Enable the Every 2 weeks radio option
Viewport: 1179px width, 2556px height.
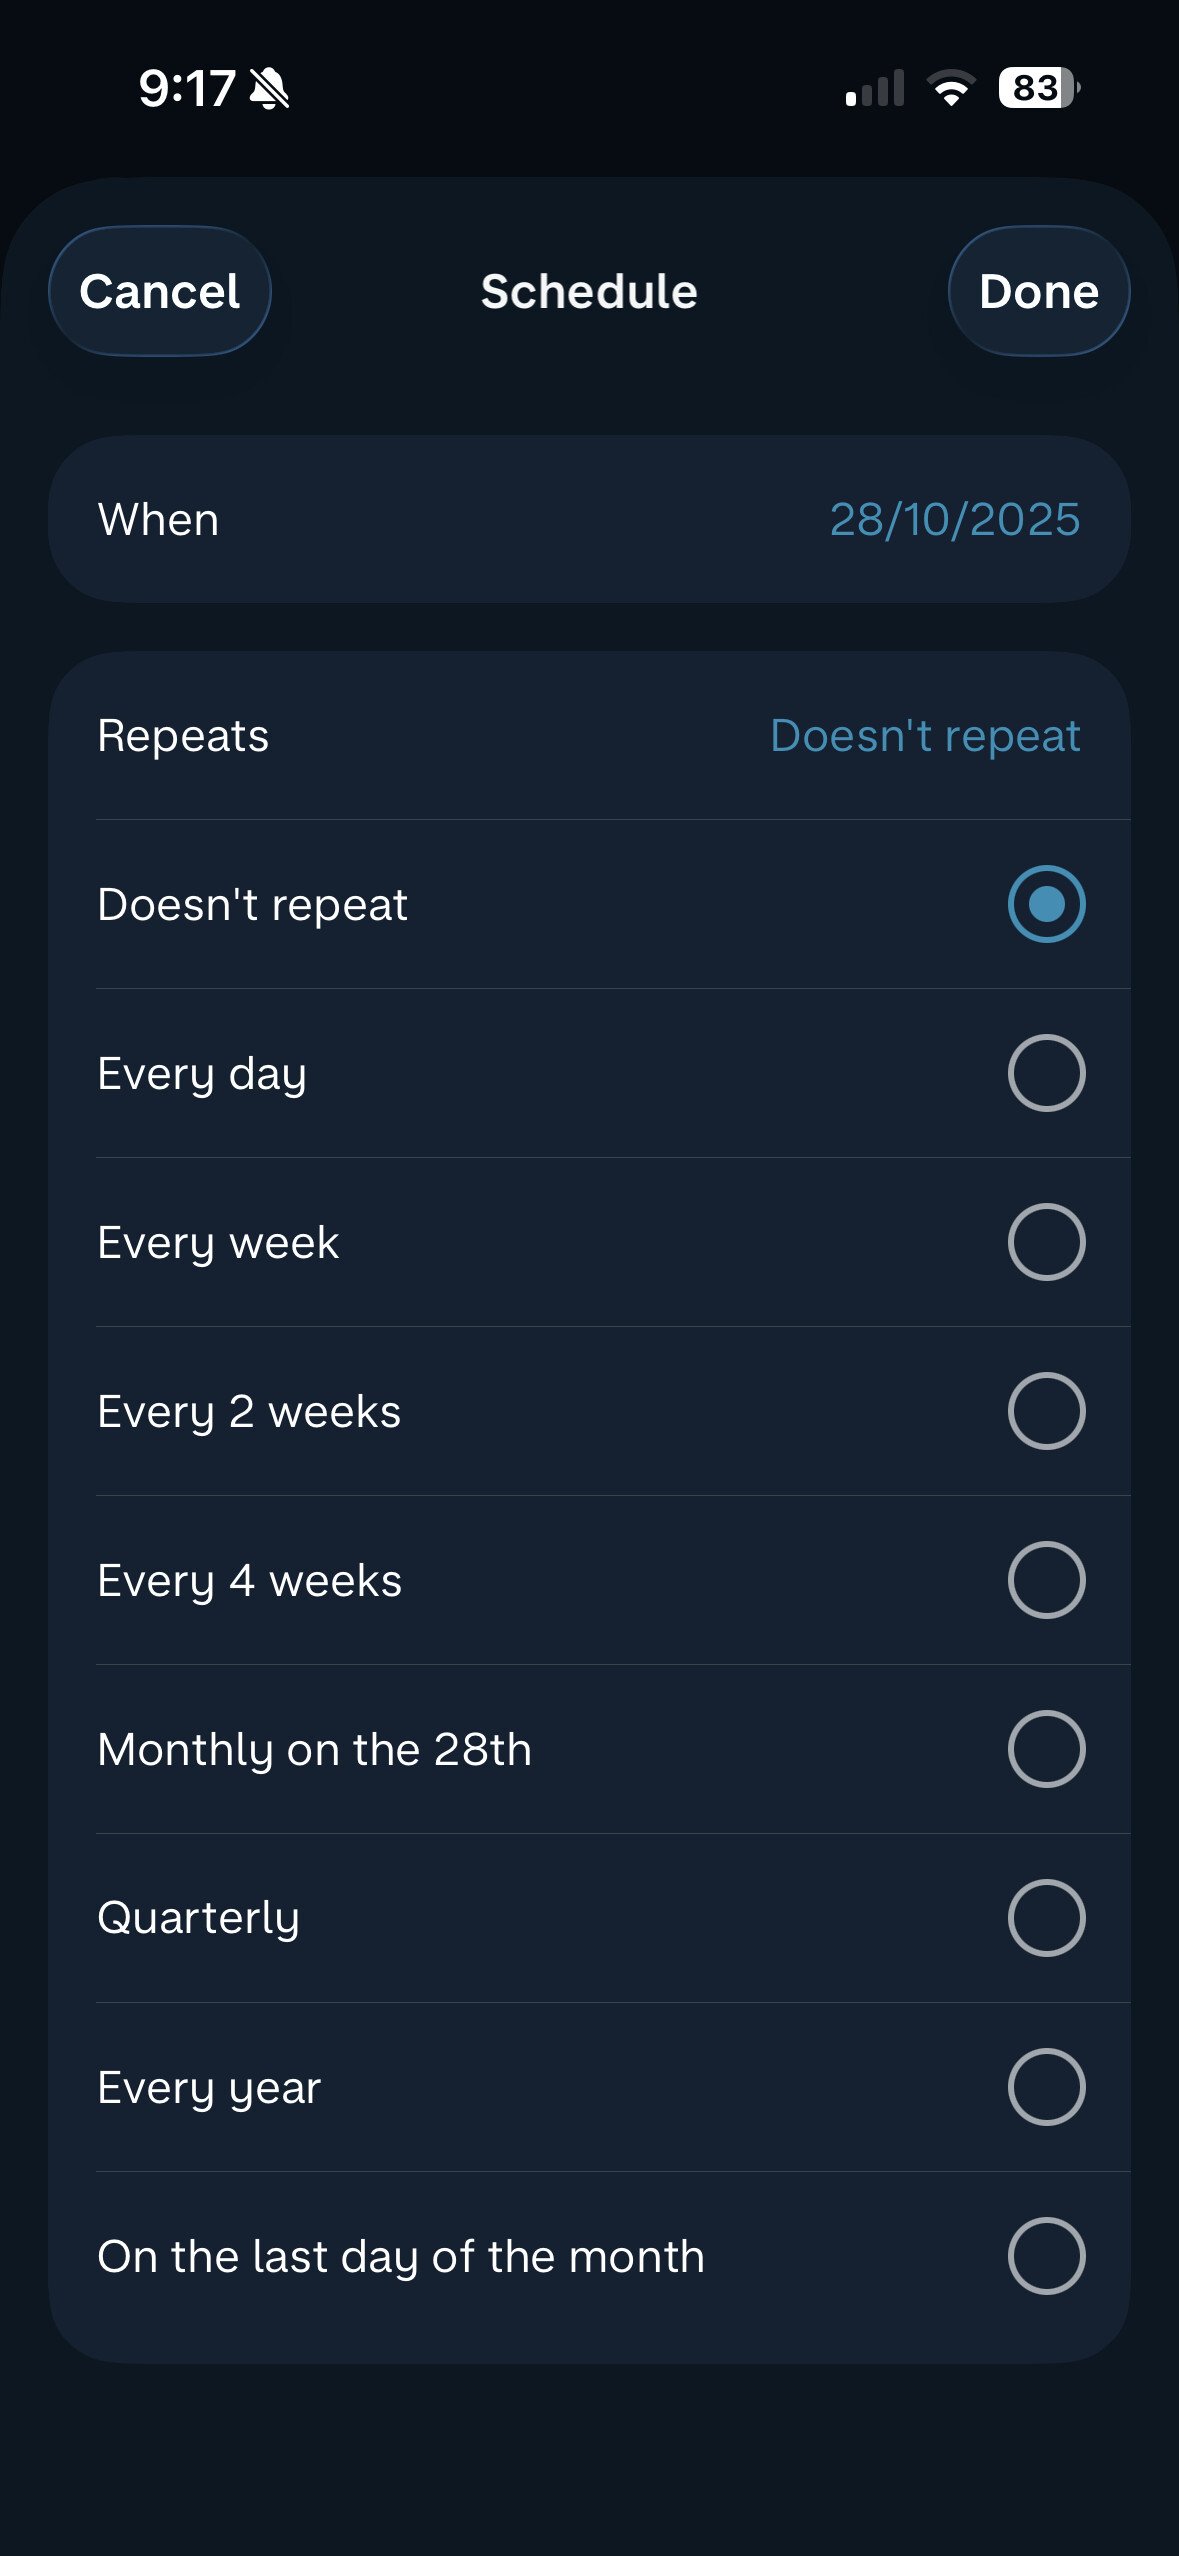(x=1046, y=1411)
